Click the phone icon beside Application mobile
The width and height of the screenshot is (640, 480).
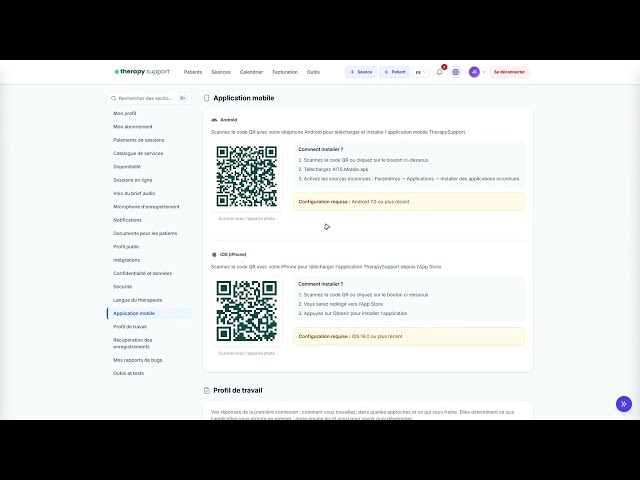207,98
